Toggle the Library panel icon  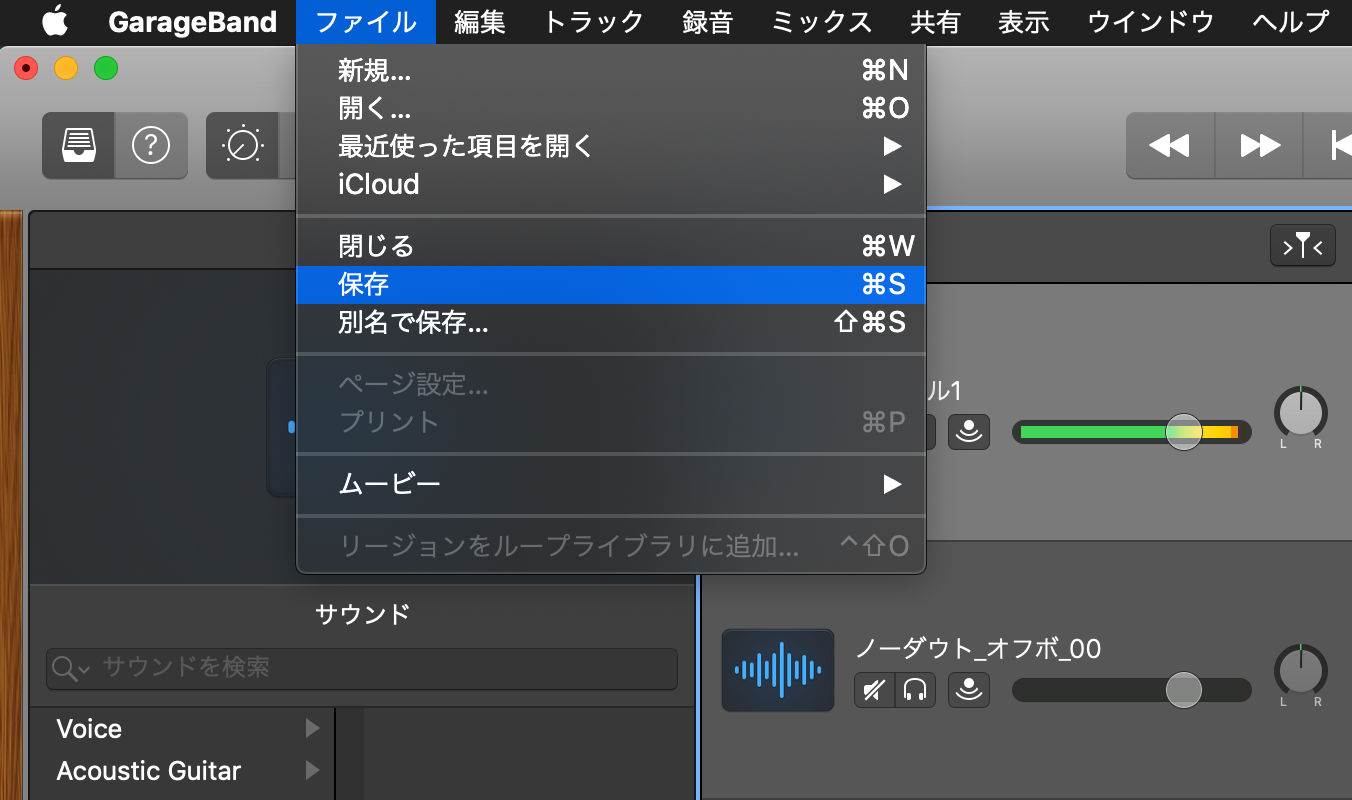[x=78, y=146]
